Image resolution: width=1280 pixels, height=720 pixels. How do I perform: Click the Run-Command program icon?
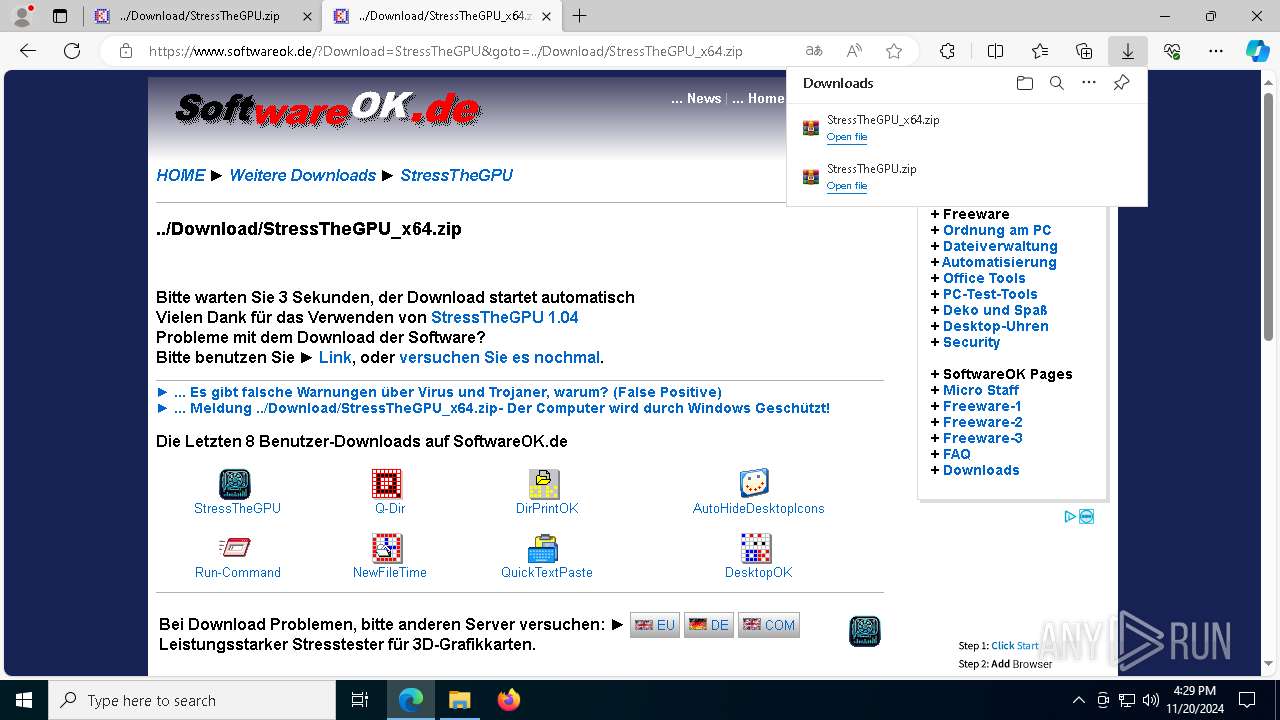pyautogui.click(x=235, y=548)
